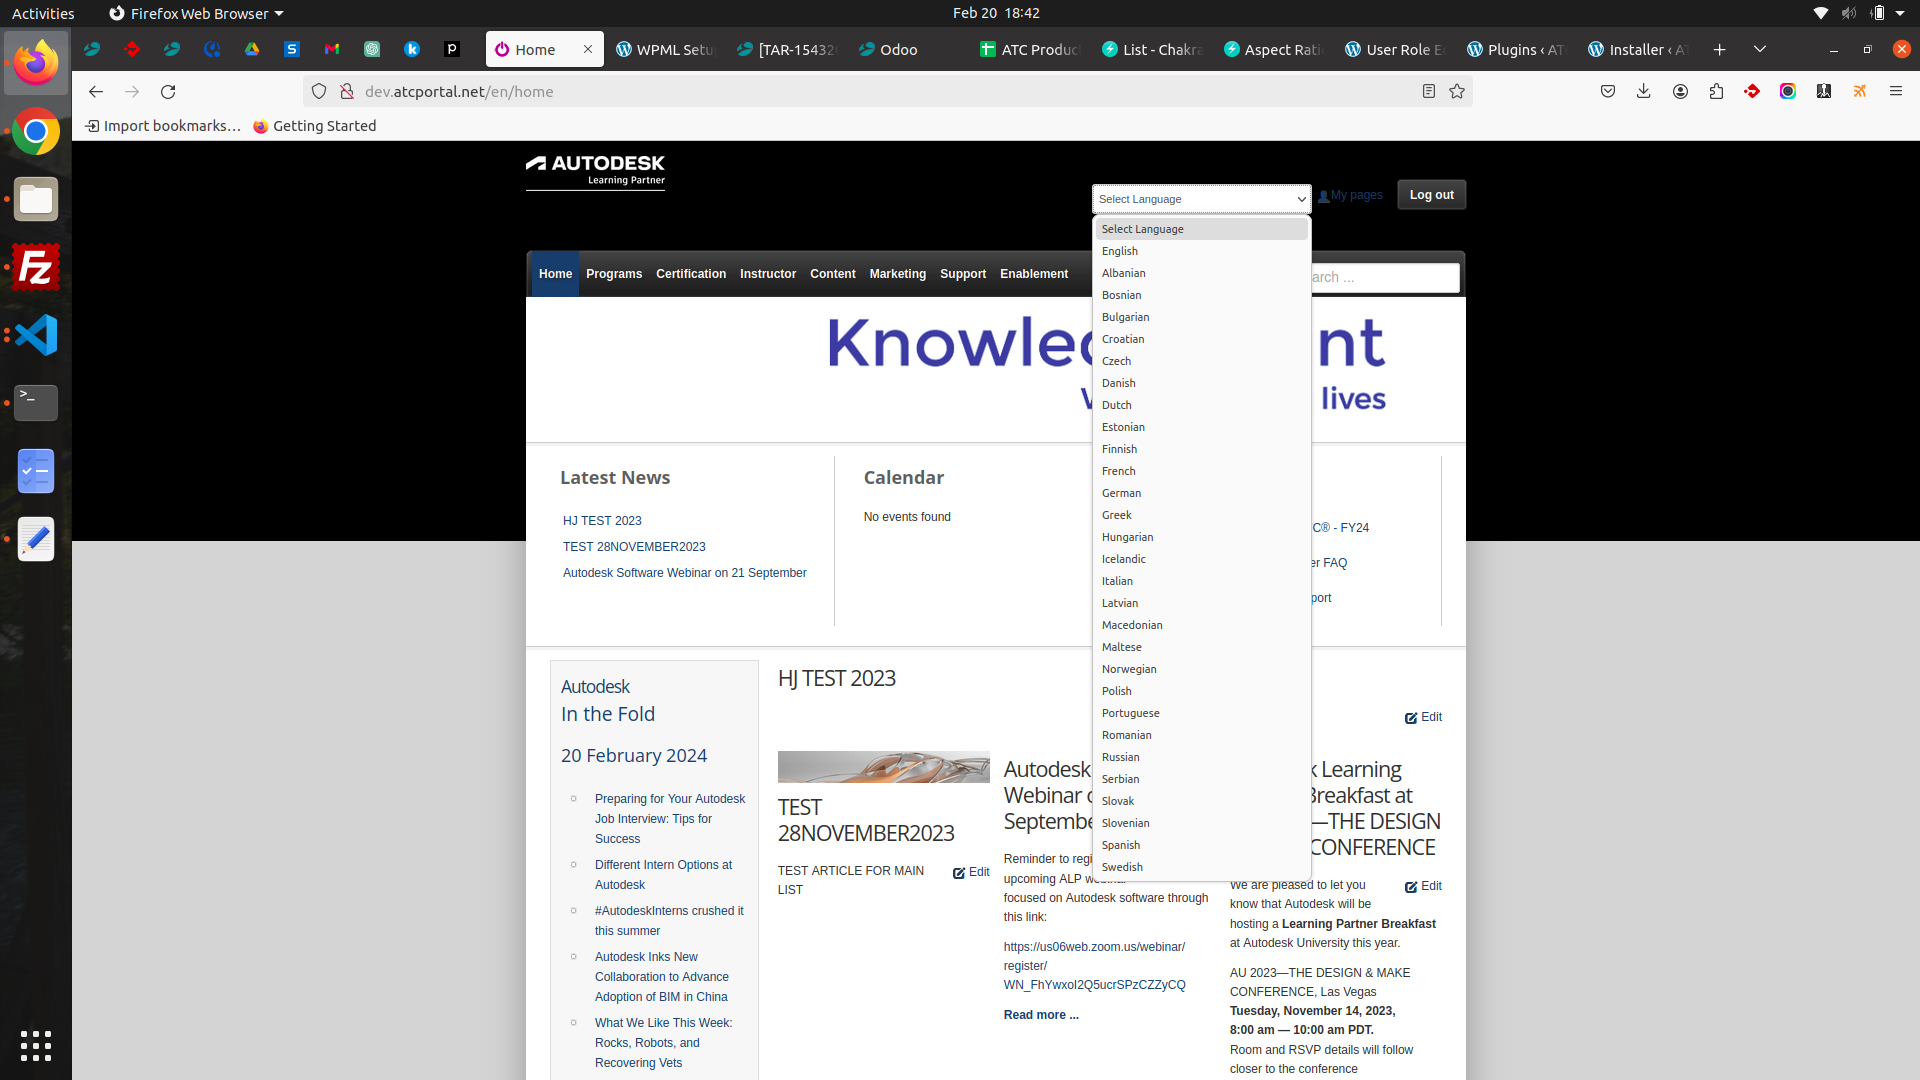Close the Home tab
The width and height of the screenshot is (1920, 1080).
[588, 49]
